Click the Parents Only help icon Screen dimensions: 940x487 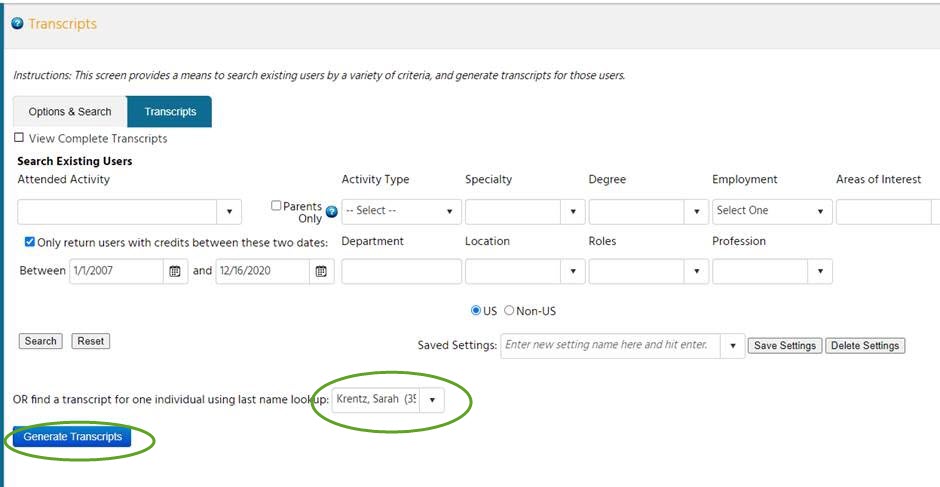pyautogui.click(x=331, y=212)
